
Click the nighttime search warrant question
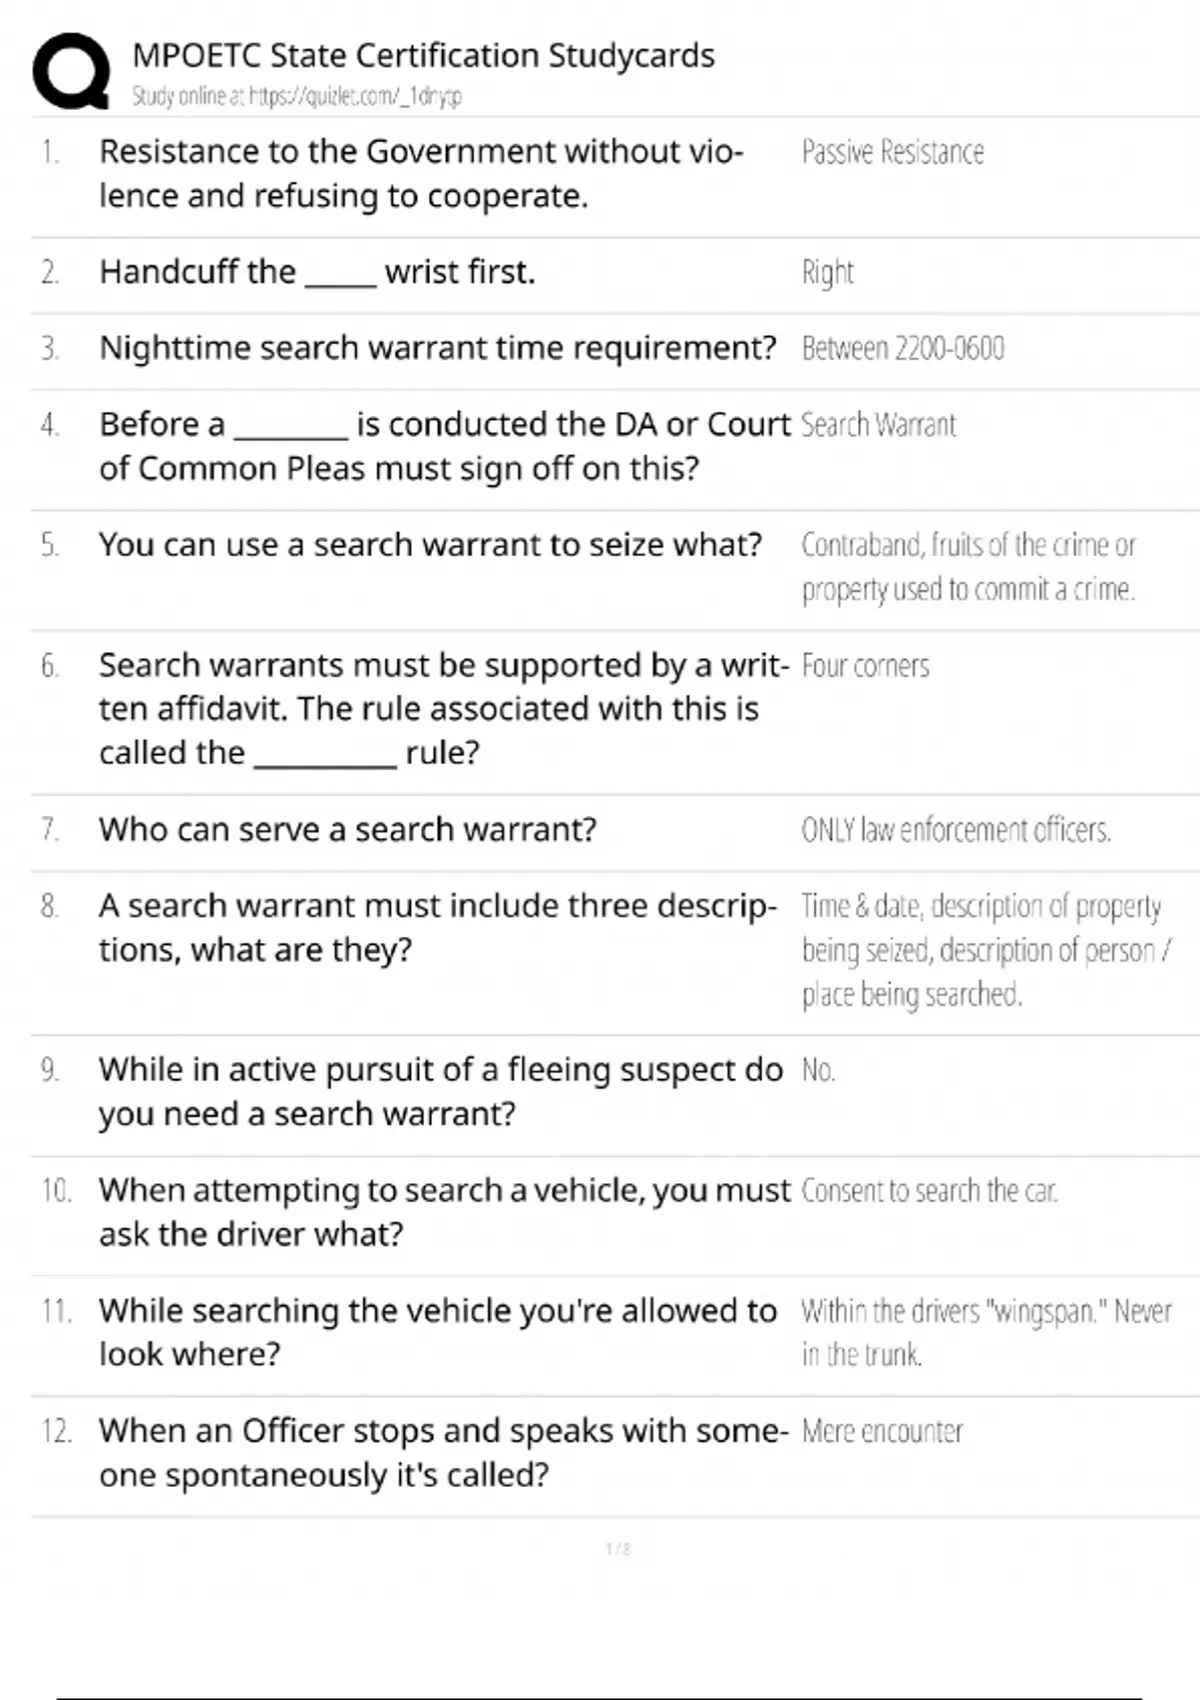click(437, 348)
